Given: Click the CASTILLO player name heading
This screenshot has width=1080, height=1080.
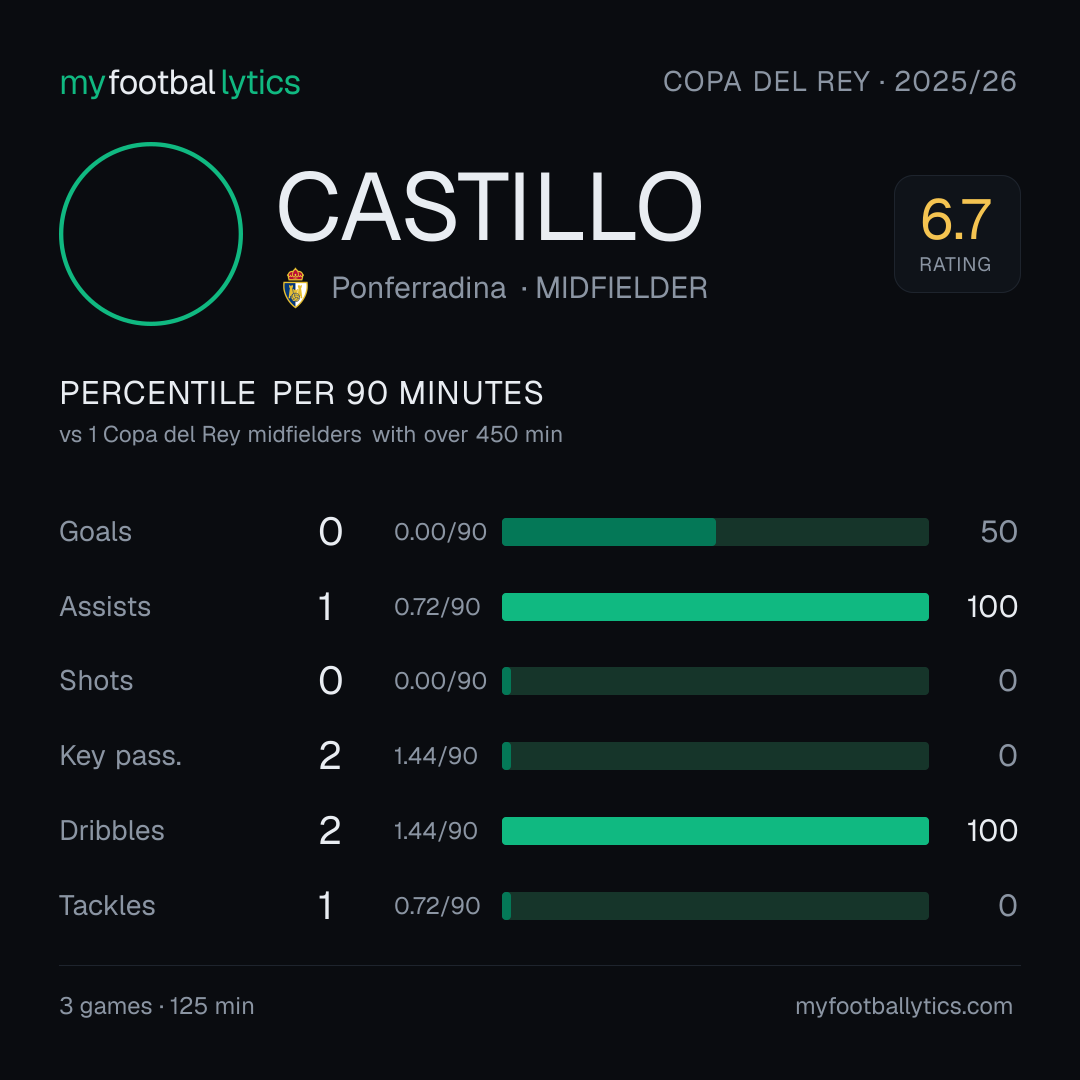Looking at the screenshot, I should pyautogui.click(x=490, y=207).
